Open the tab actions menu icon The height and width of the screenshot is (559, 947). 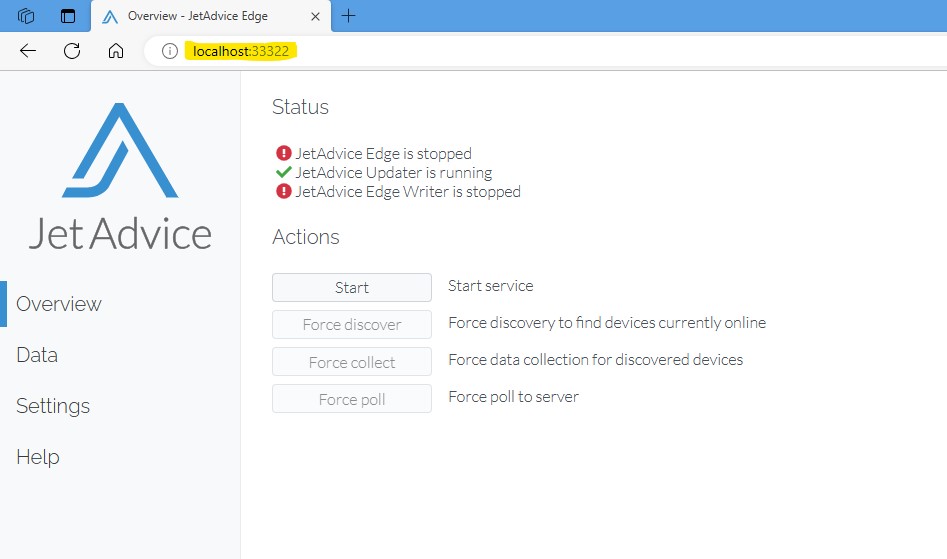(68, 16)
